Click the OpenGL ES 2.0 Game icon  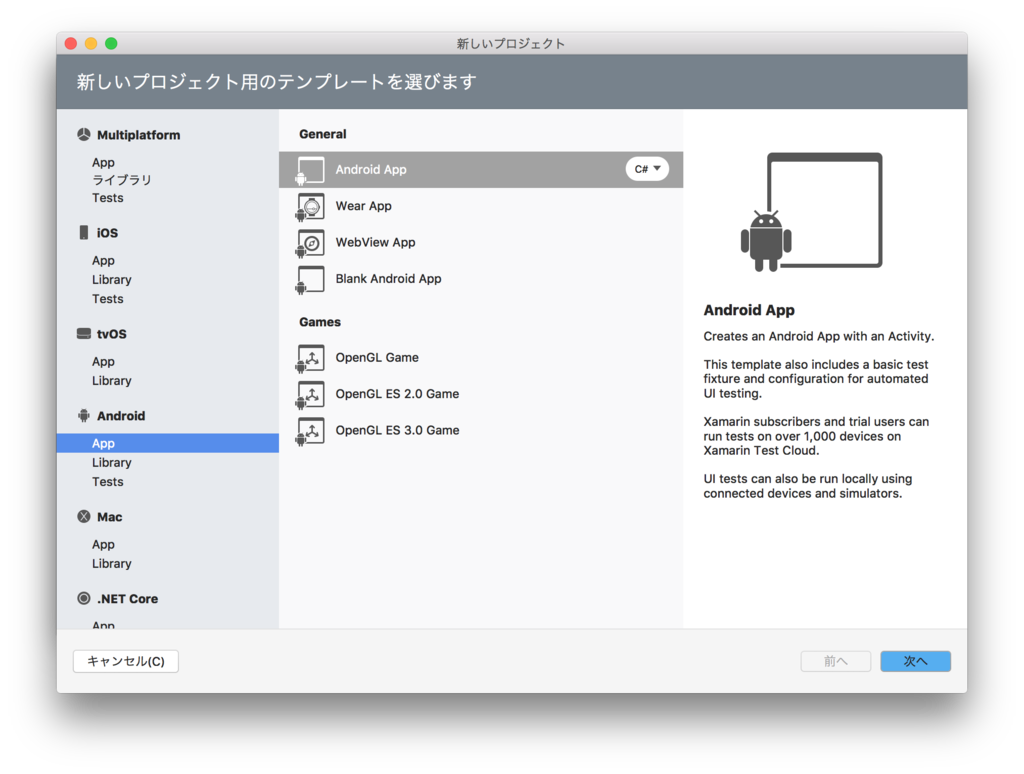[310, 395]
